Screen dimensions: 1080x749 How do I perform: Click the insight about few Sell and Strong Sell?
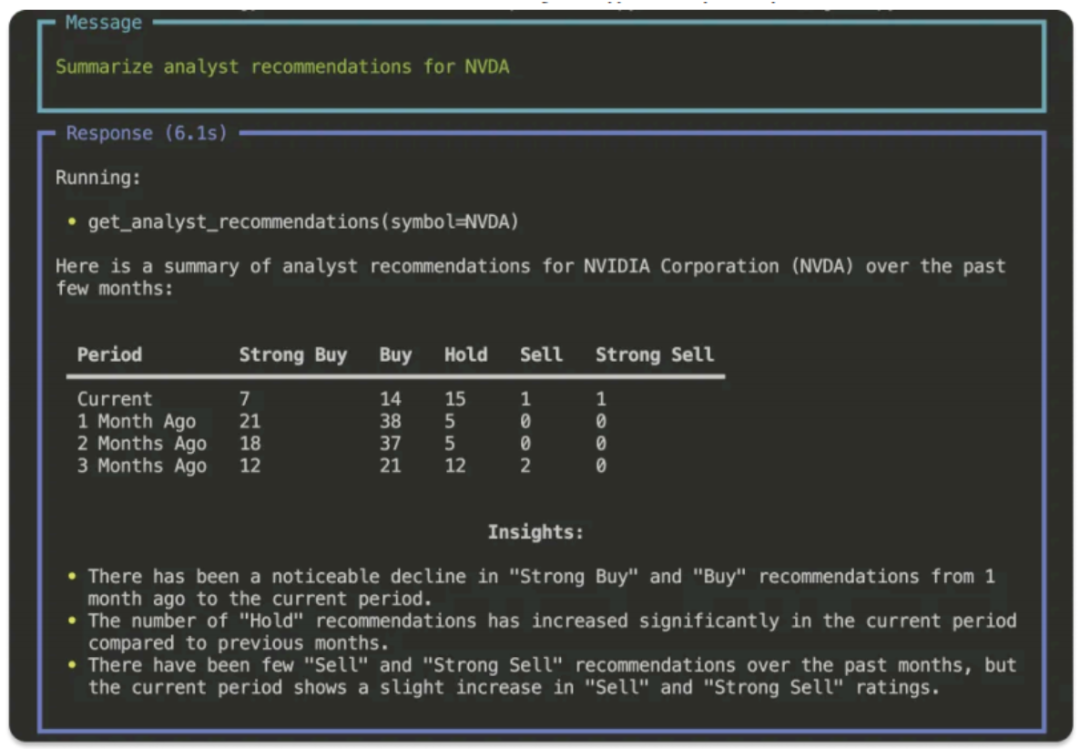pyautogui.click(x=552, y=676)
